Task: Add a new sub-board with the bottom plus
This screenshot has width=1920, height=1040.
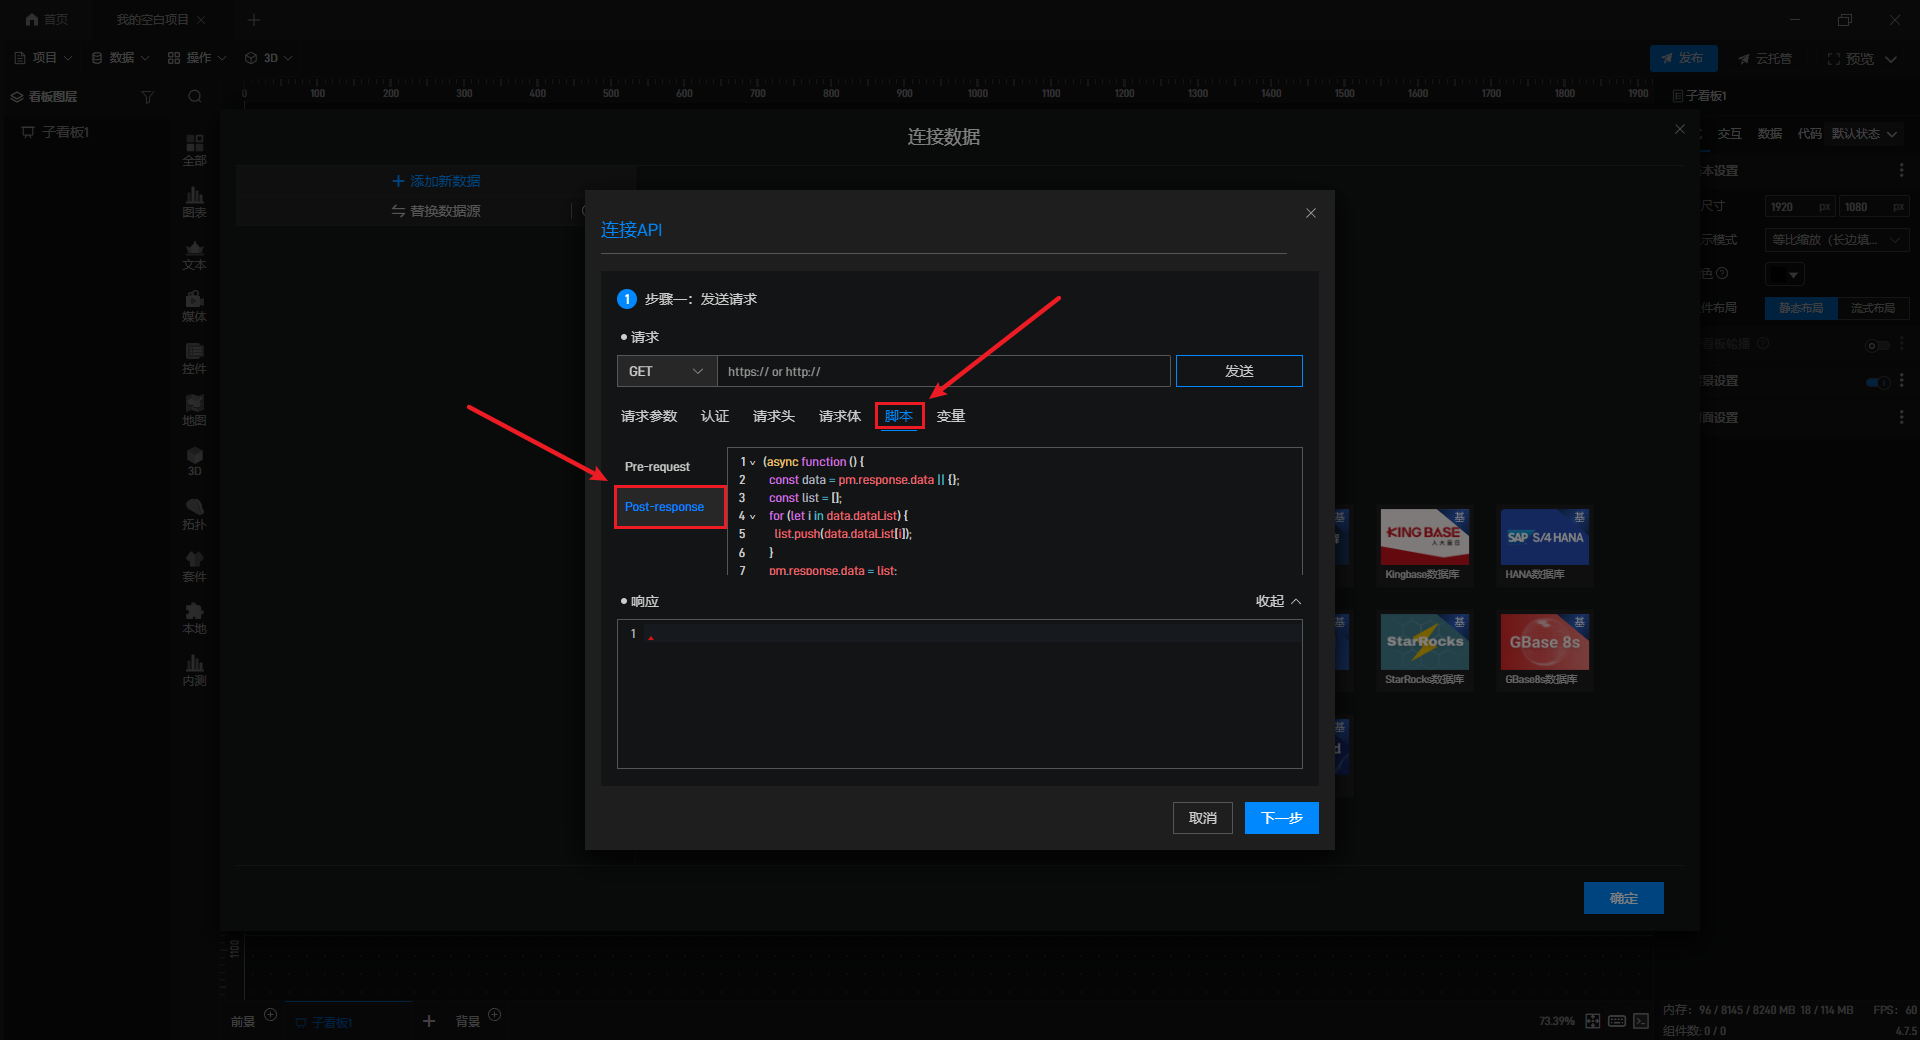Action: (429, 1021)
